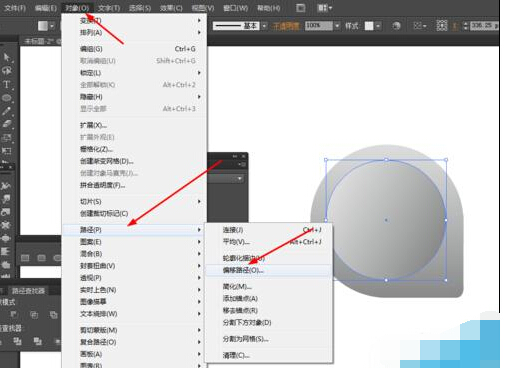Choose 拼合透明度(F)... entry
Viewport: 505px width, 368px height.
click(134, 185)
